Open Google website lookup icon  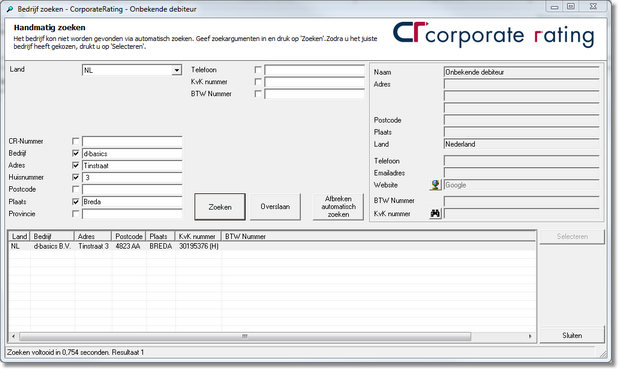(x=435, y=185)
